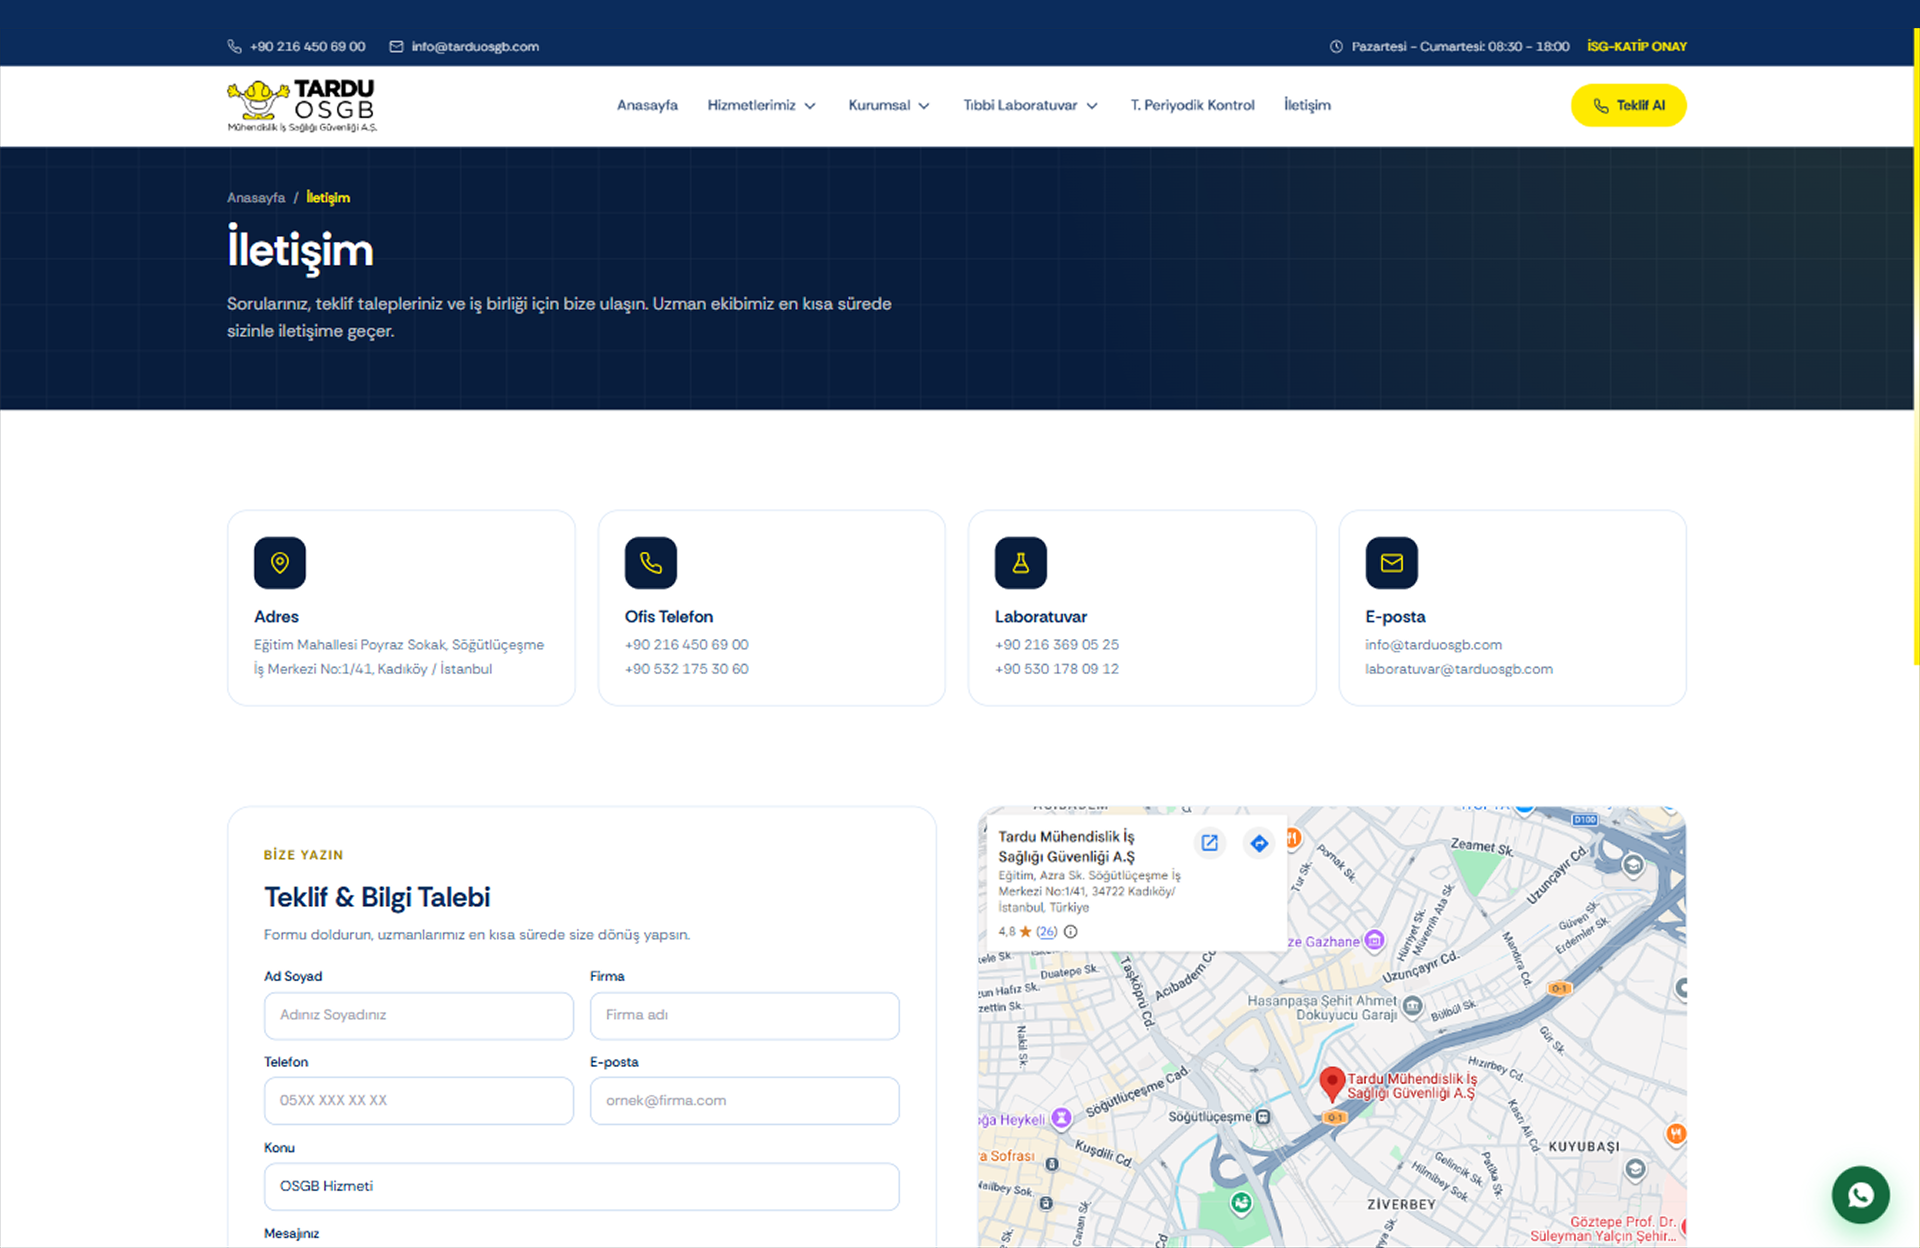Click the E-posta input field in the form
Image resolution: width=1920 pixels, height=1248 pixels.
tap(744, 1100)
